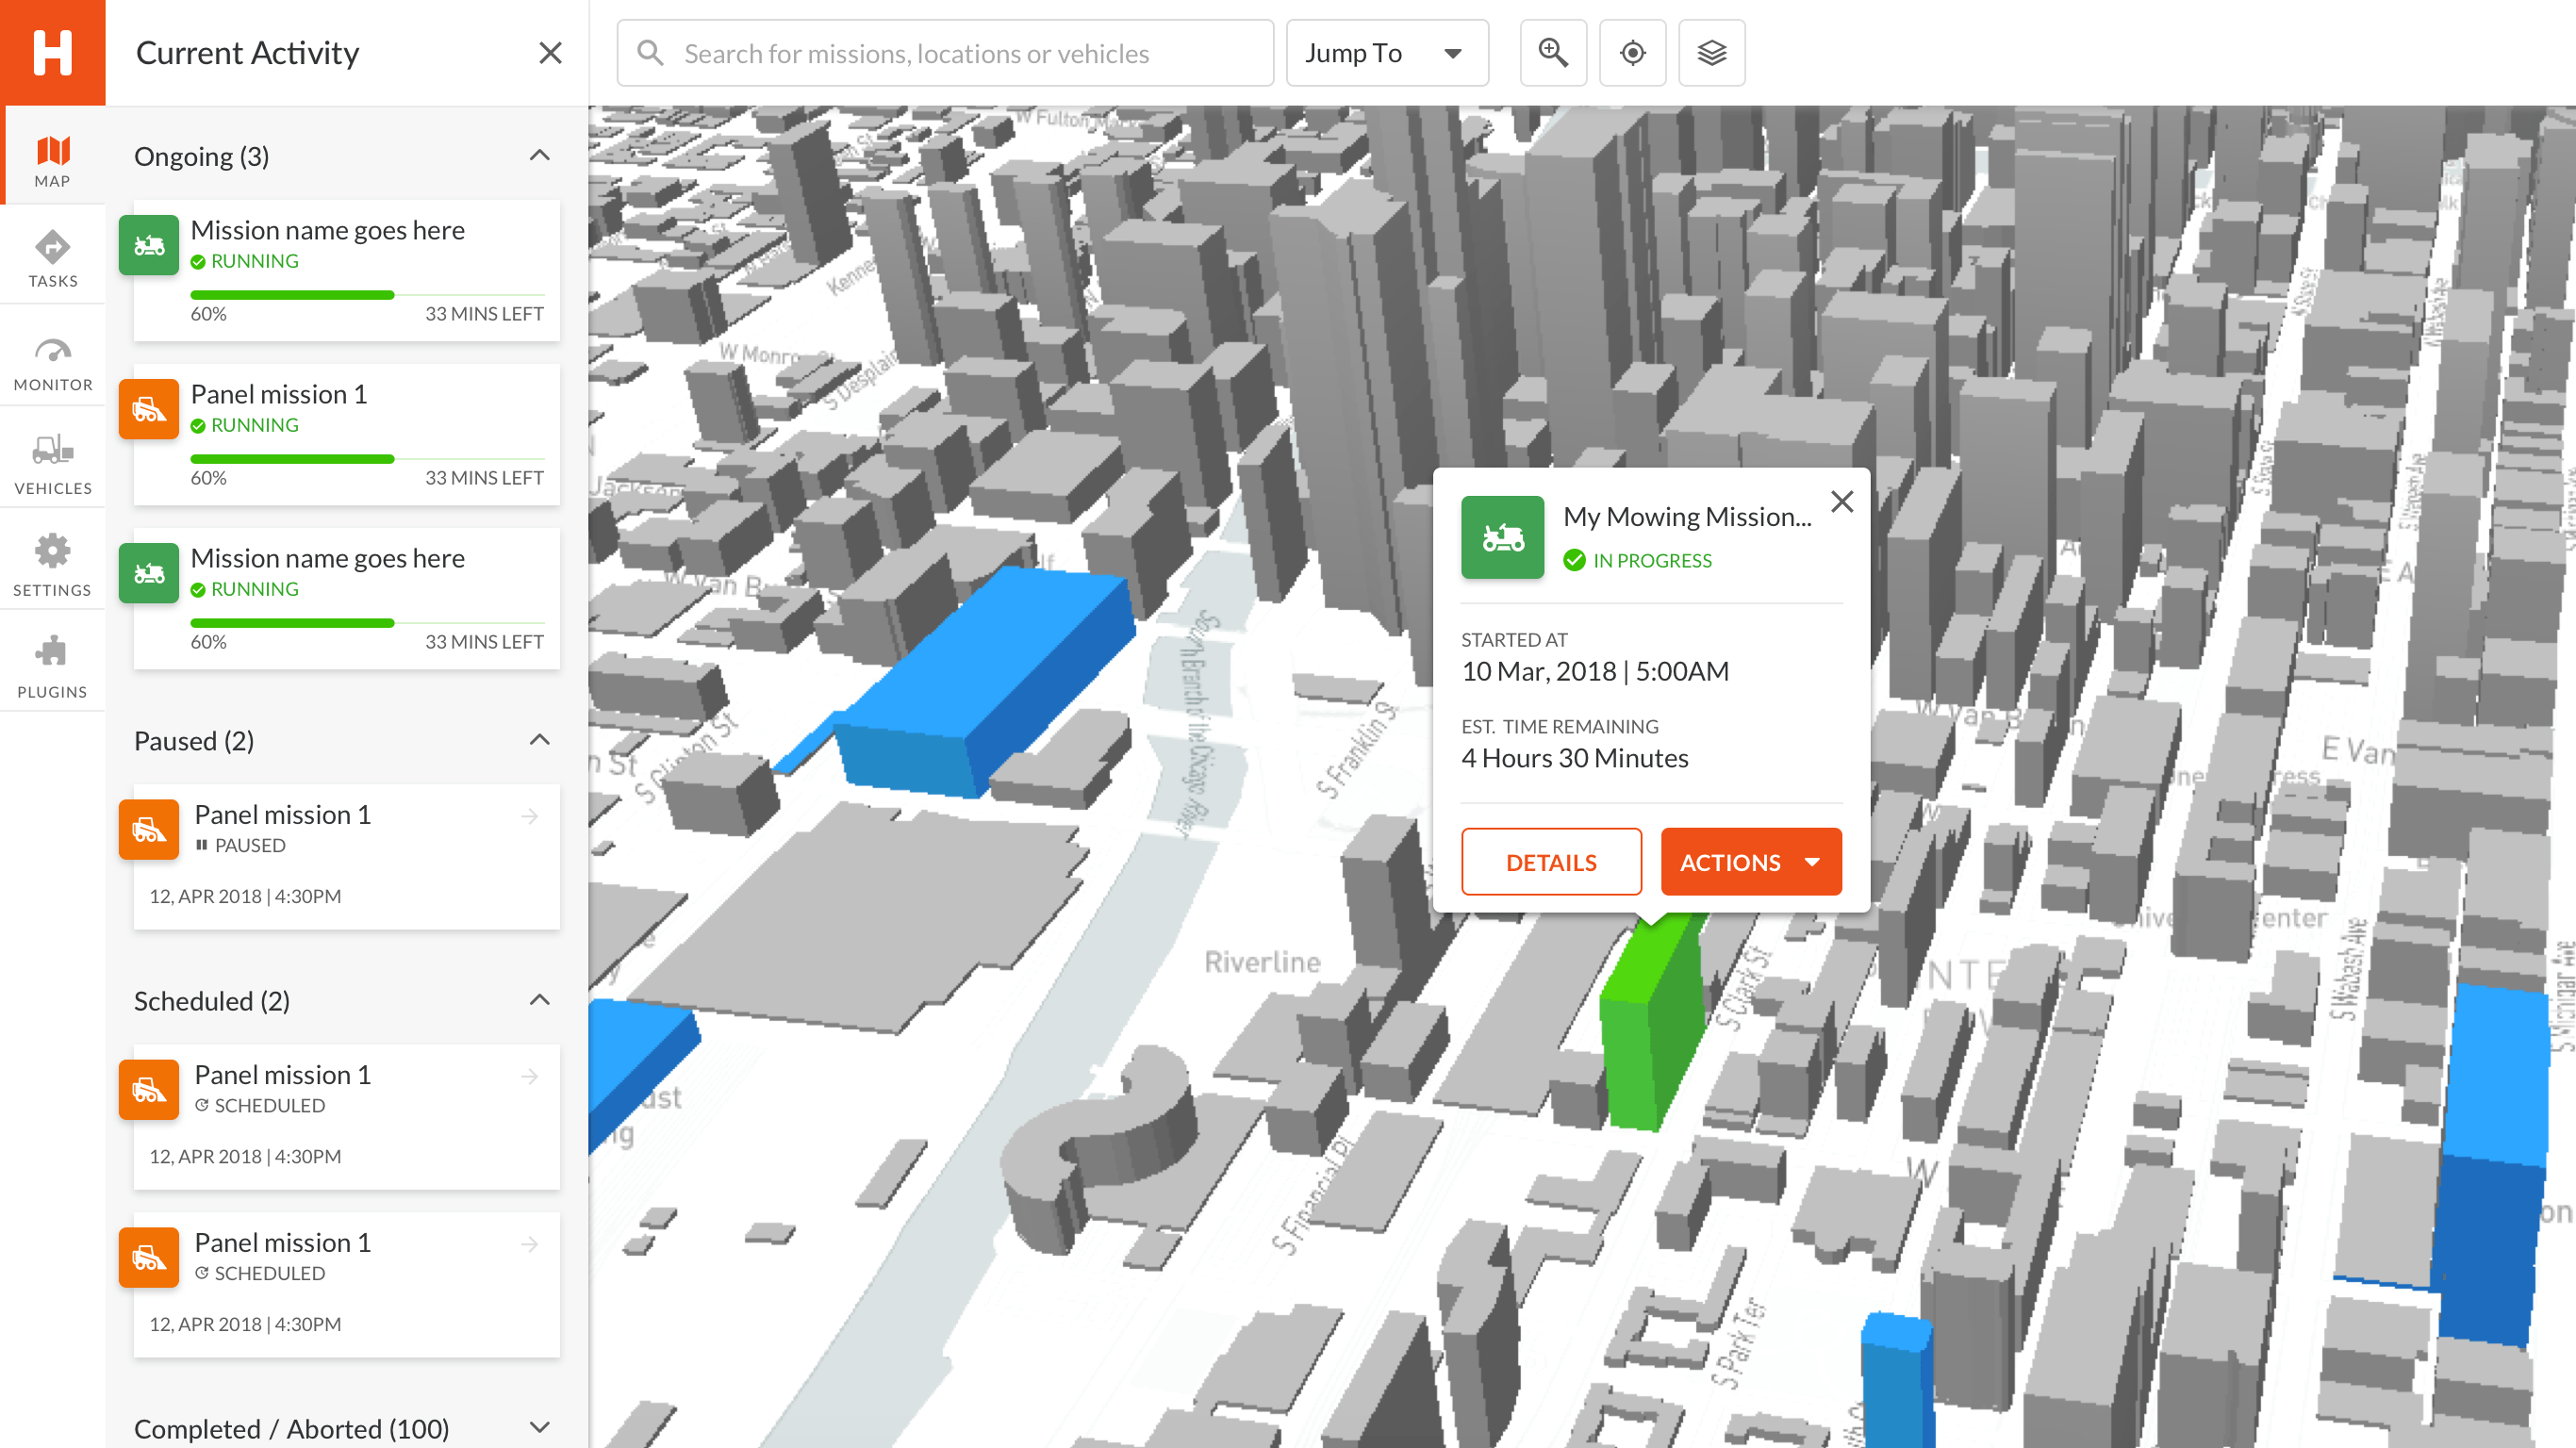This screenshot has width=2576, height=1448.
Task: Focus the missions search field
Action: coord(945,53)
